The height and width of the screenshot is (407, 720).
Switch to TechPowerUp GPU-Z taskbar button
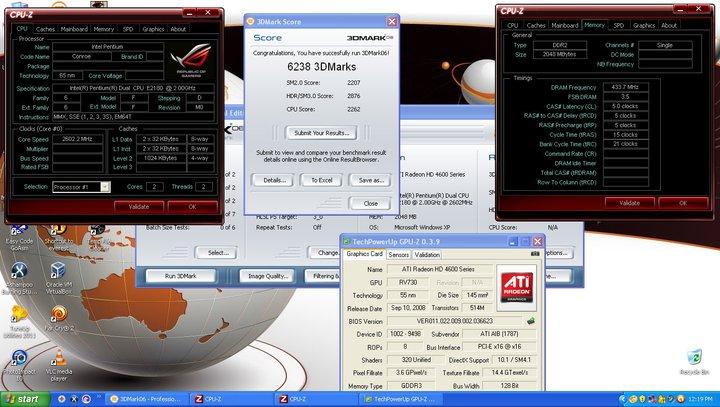pos(402,399)
